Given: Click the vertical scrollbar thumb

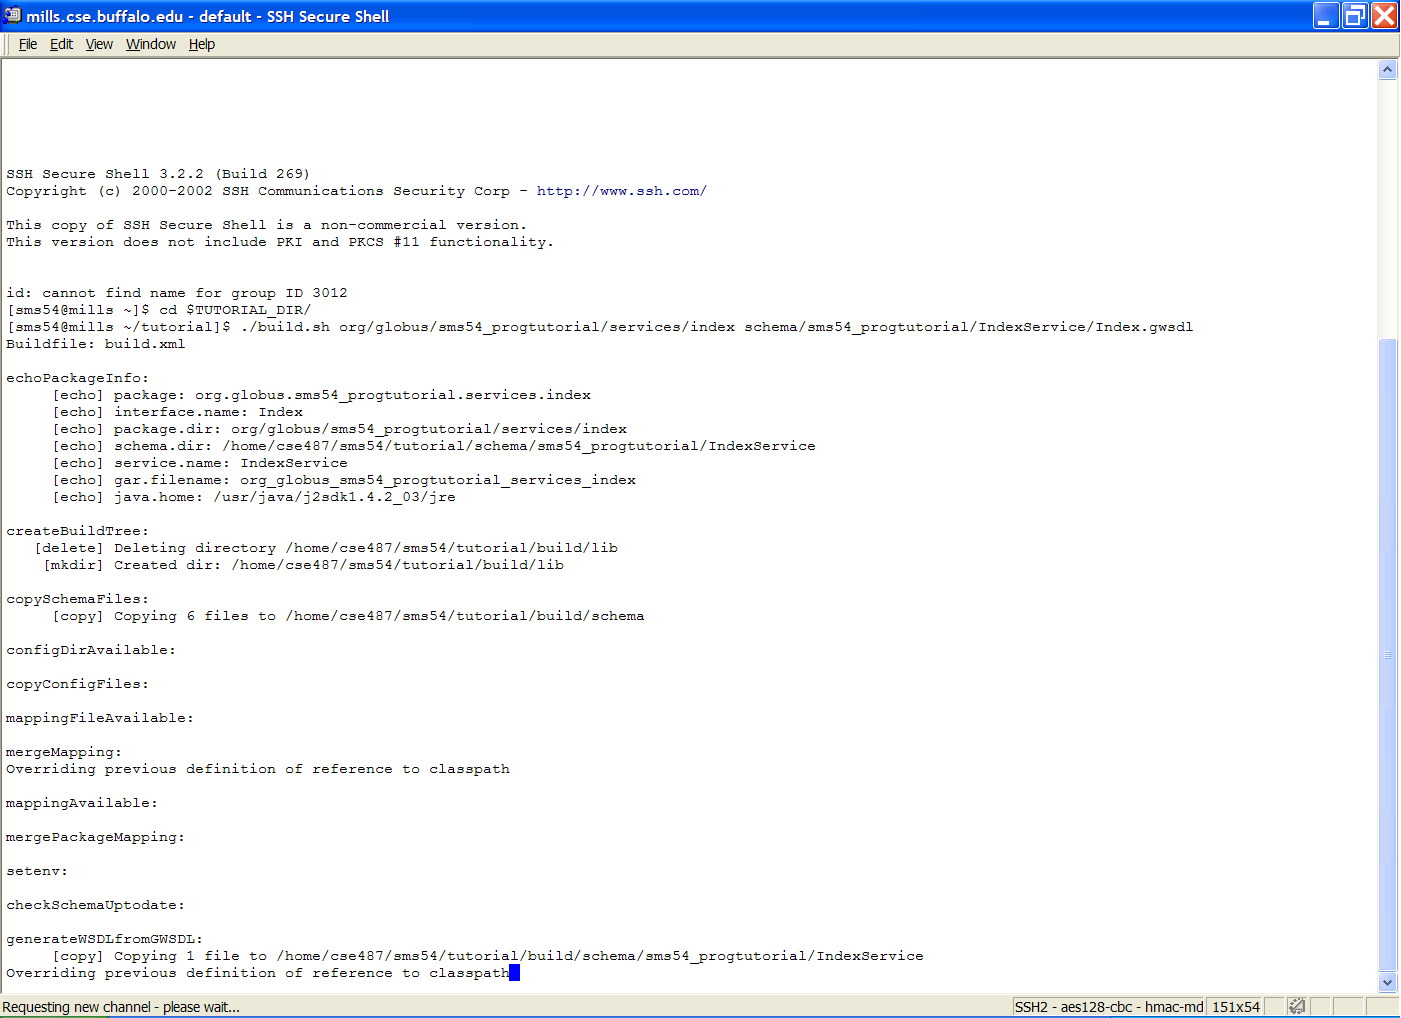Looking at the screenshot, I should (x=1387, y=655).
